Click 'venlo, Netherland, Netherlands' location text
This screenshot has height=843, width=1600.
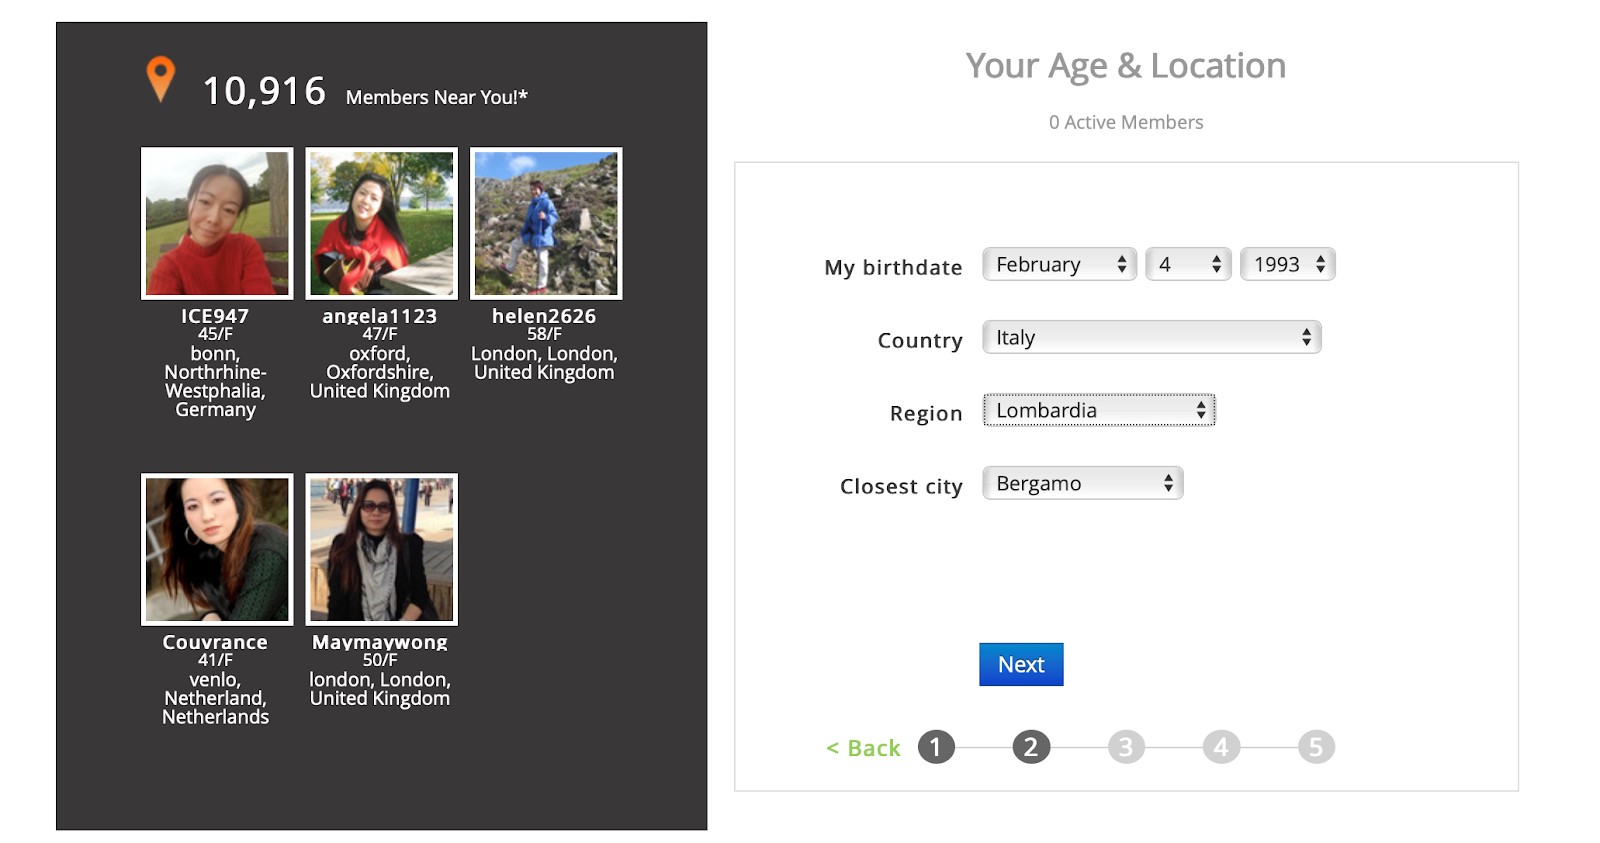[215, 698]
